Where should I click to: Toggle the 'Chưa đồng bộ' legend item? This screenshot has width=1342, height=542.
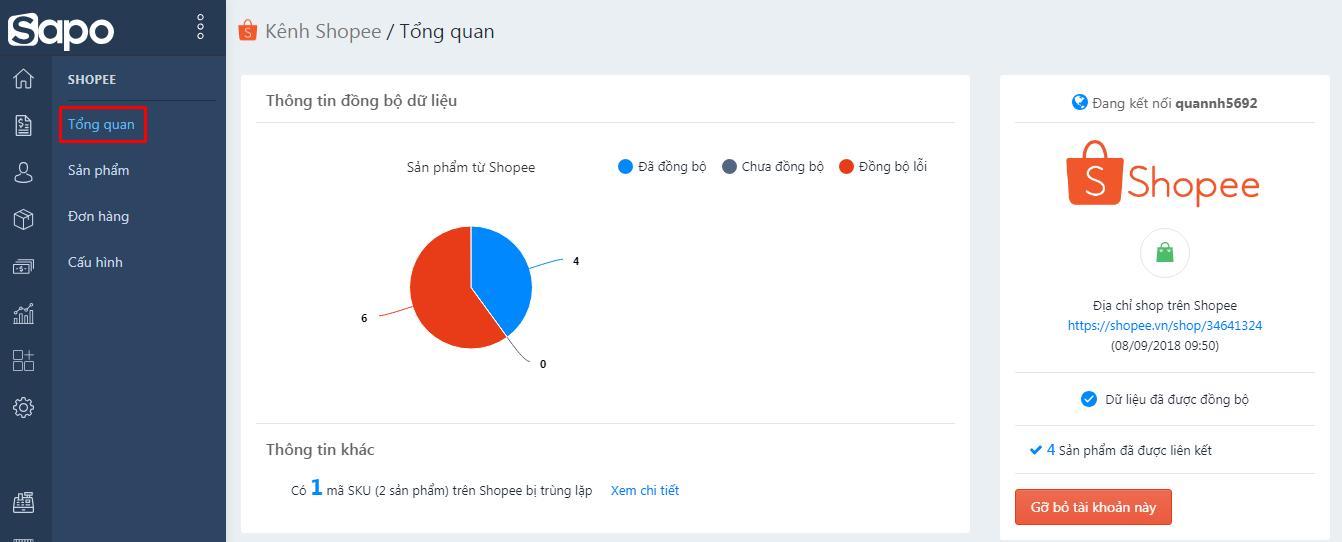[x=772, y=167]
